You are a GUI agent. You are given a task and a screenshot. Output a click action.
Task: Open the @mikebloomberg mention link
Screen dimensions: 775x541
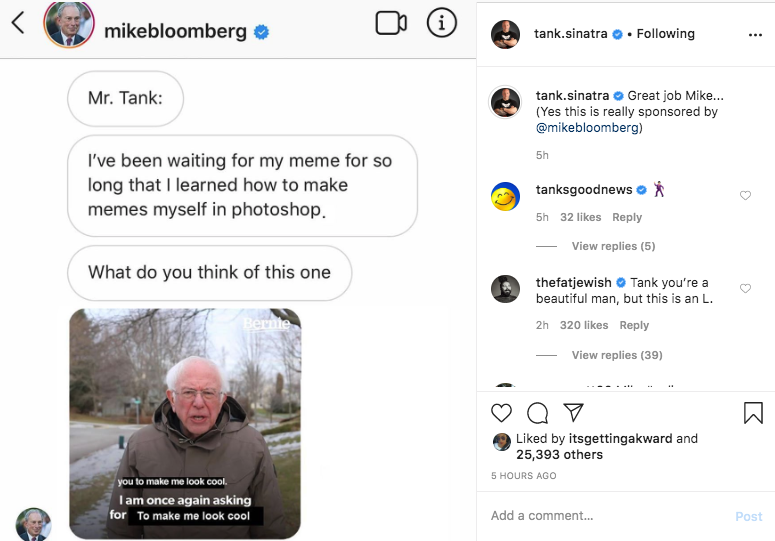[587, 128]
